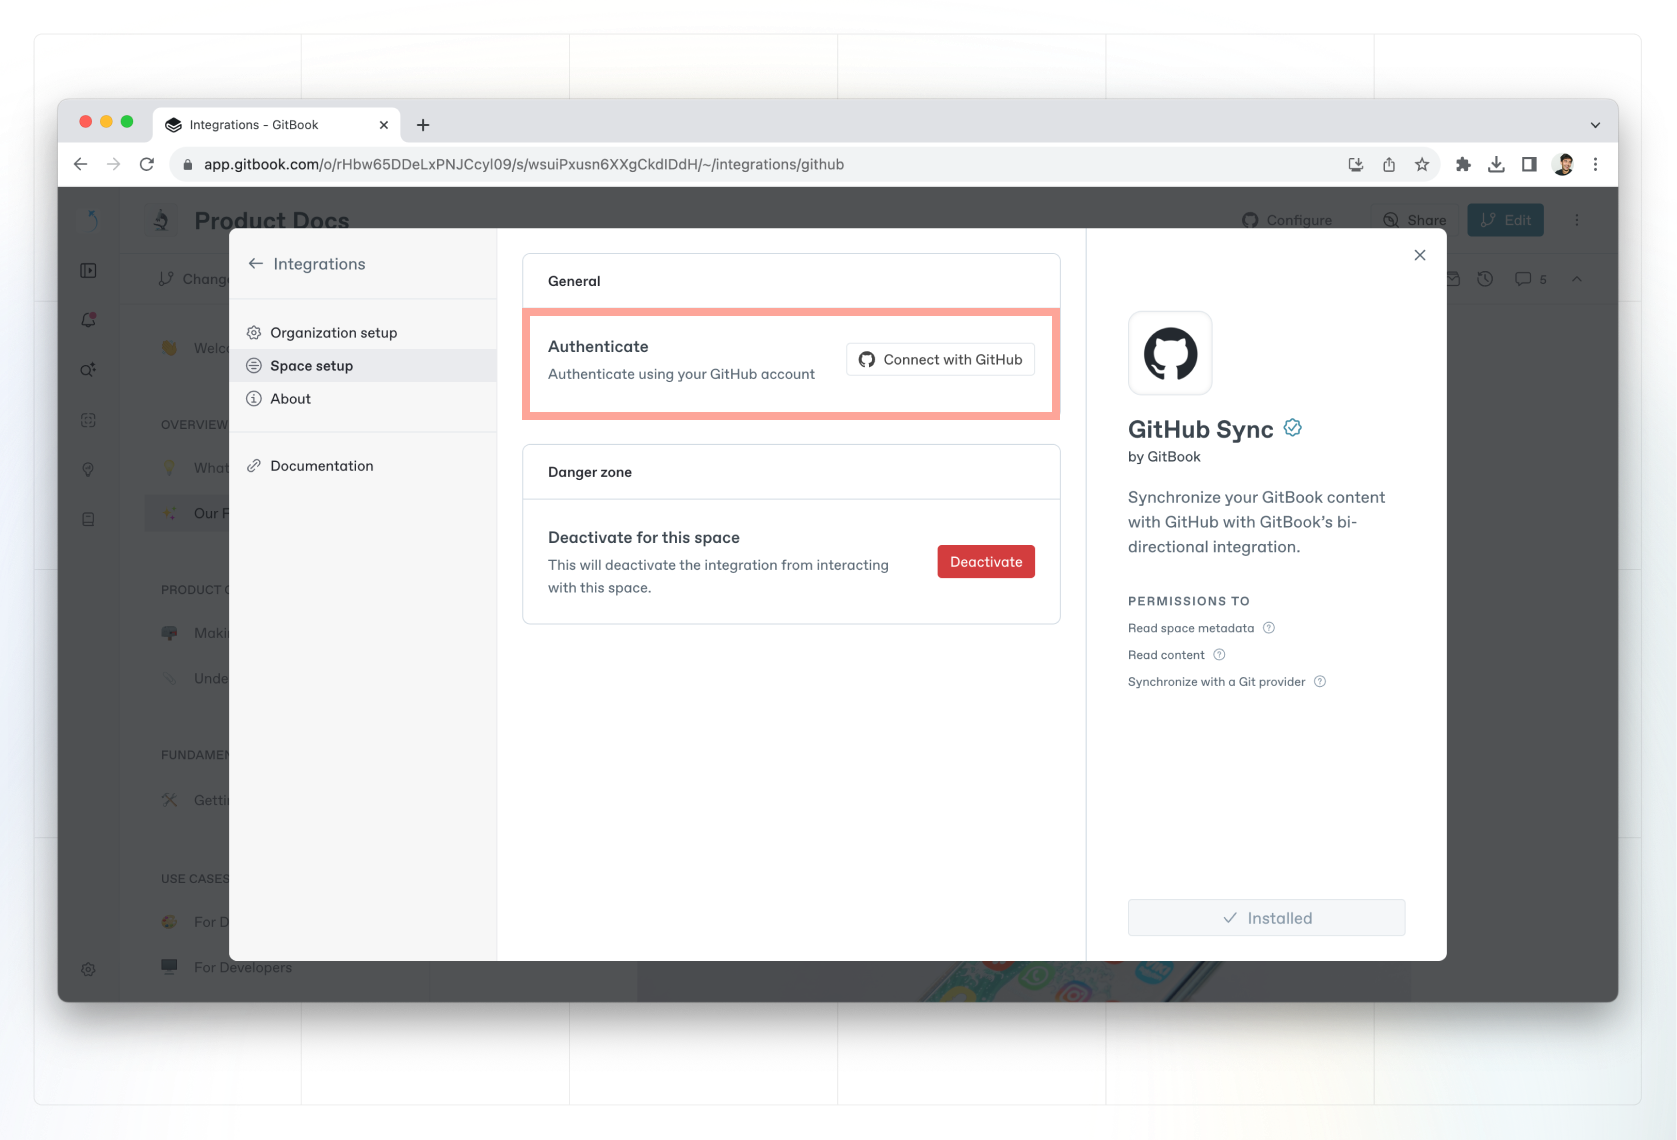
Task: Click the GitHub Sync logo icon
Action: click(x=1170, y=353)
